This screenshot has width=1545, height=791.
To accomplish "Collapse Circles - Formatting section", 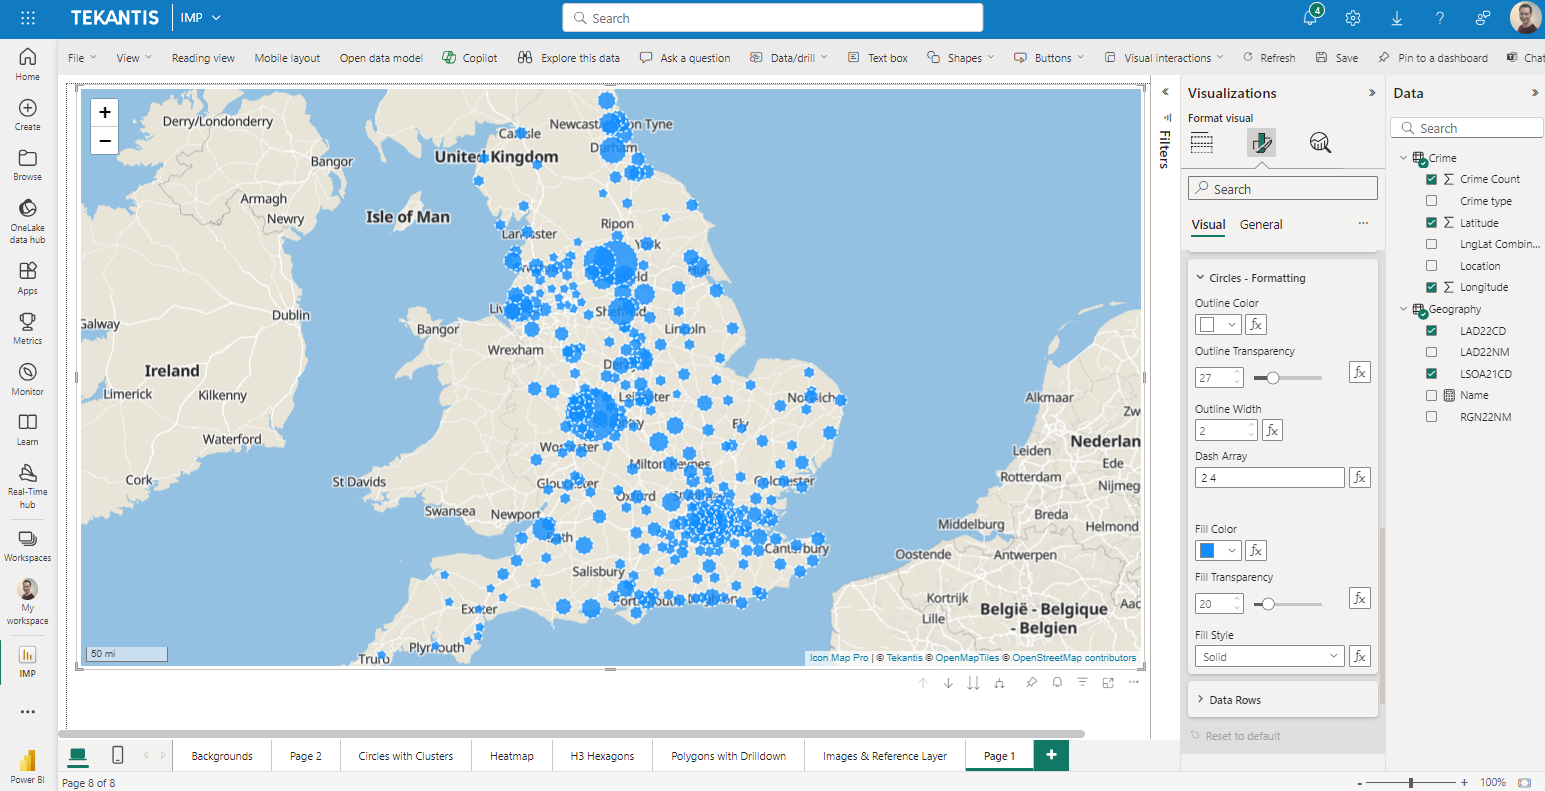I will click(x=1201, y=278).
